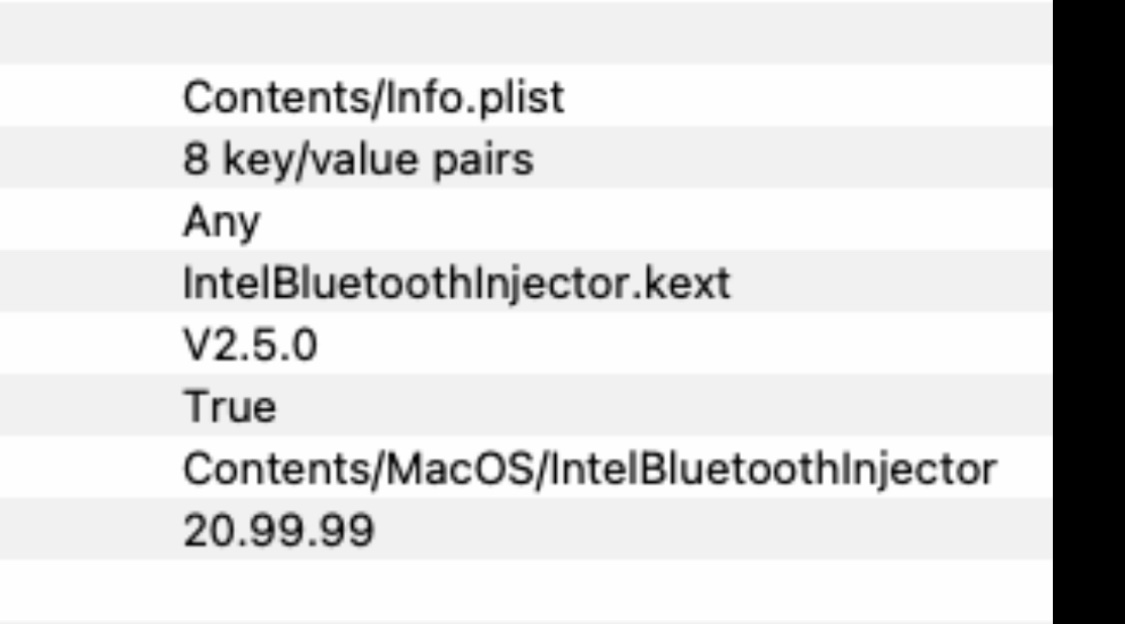This screenshot has width=1125, height=624.
Task: Click the black area right of the table
Action: pos(1088,312)
